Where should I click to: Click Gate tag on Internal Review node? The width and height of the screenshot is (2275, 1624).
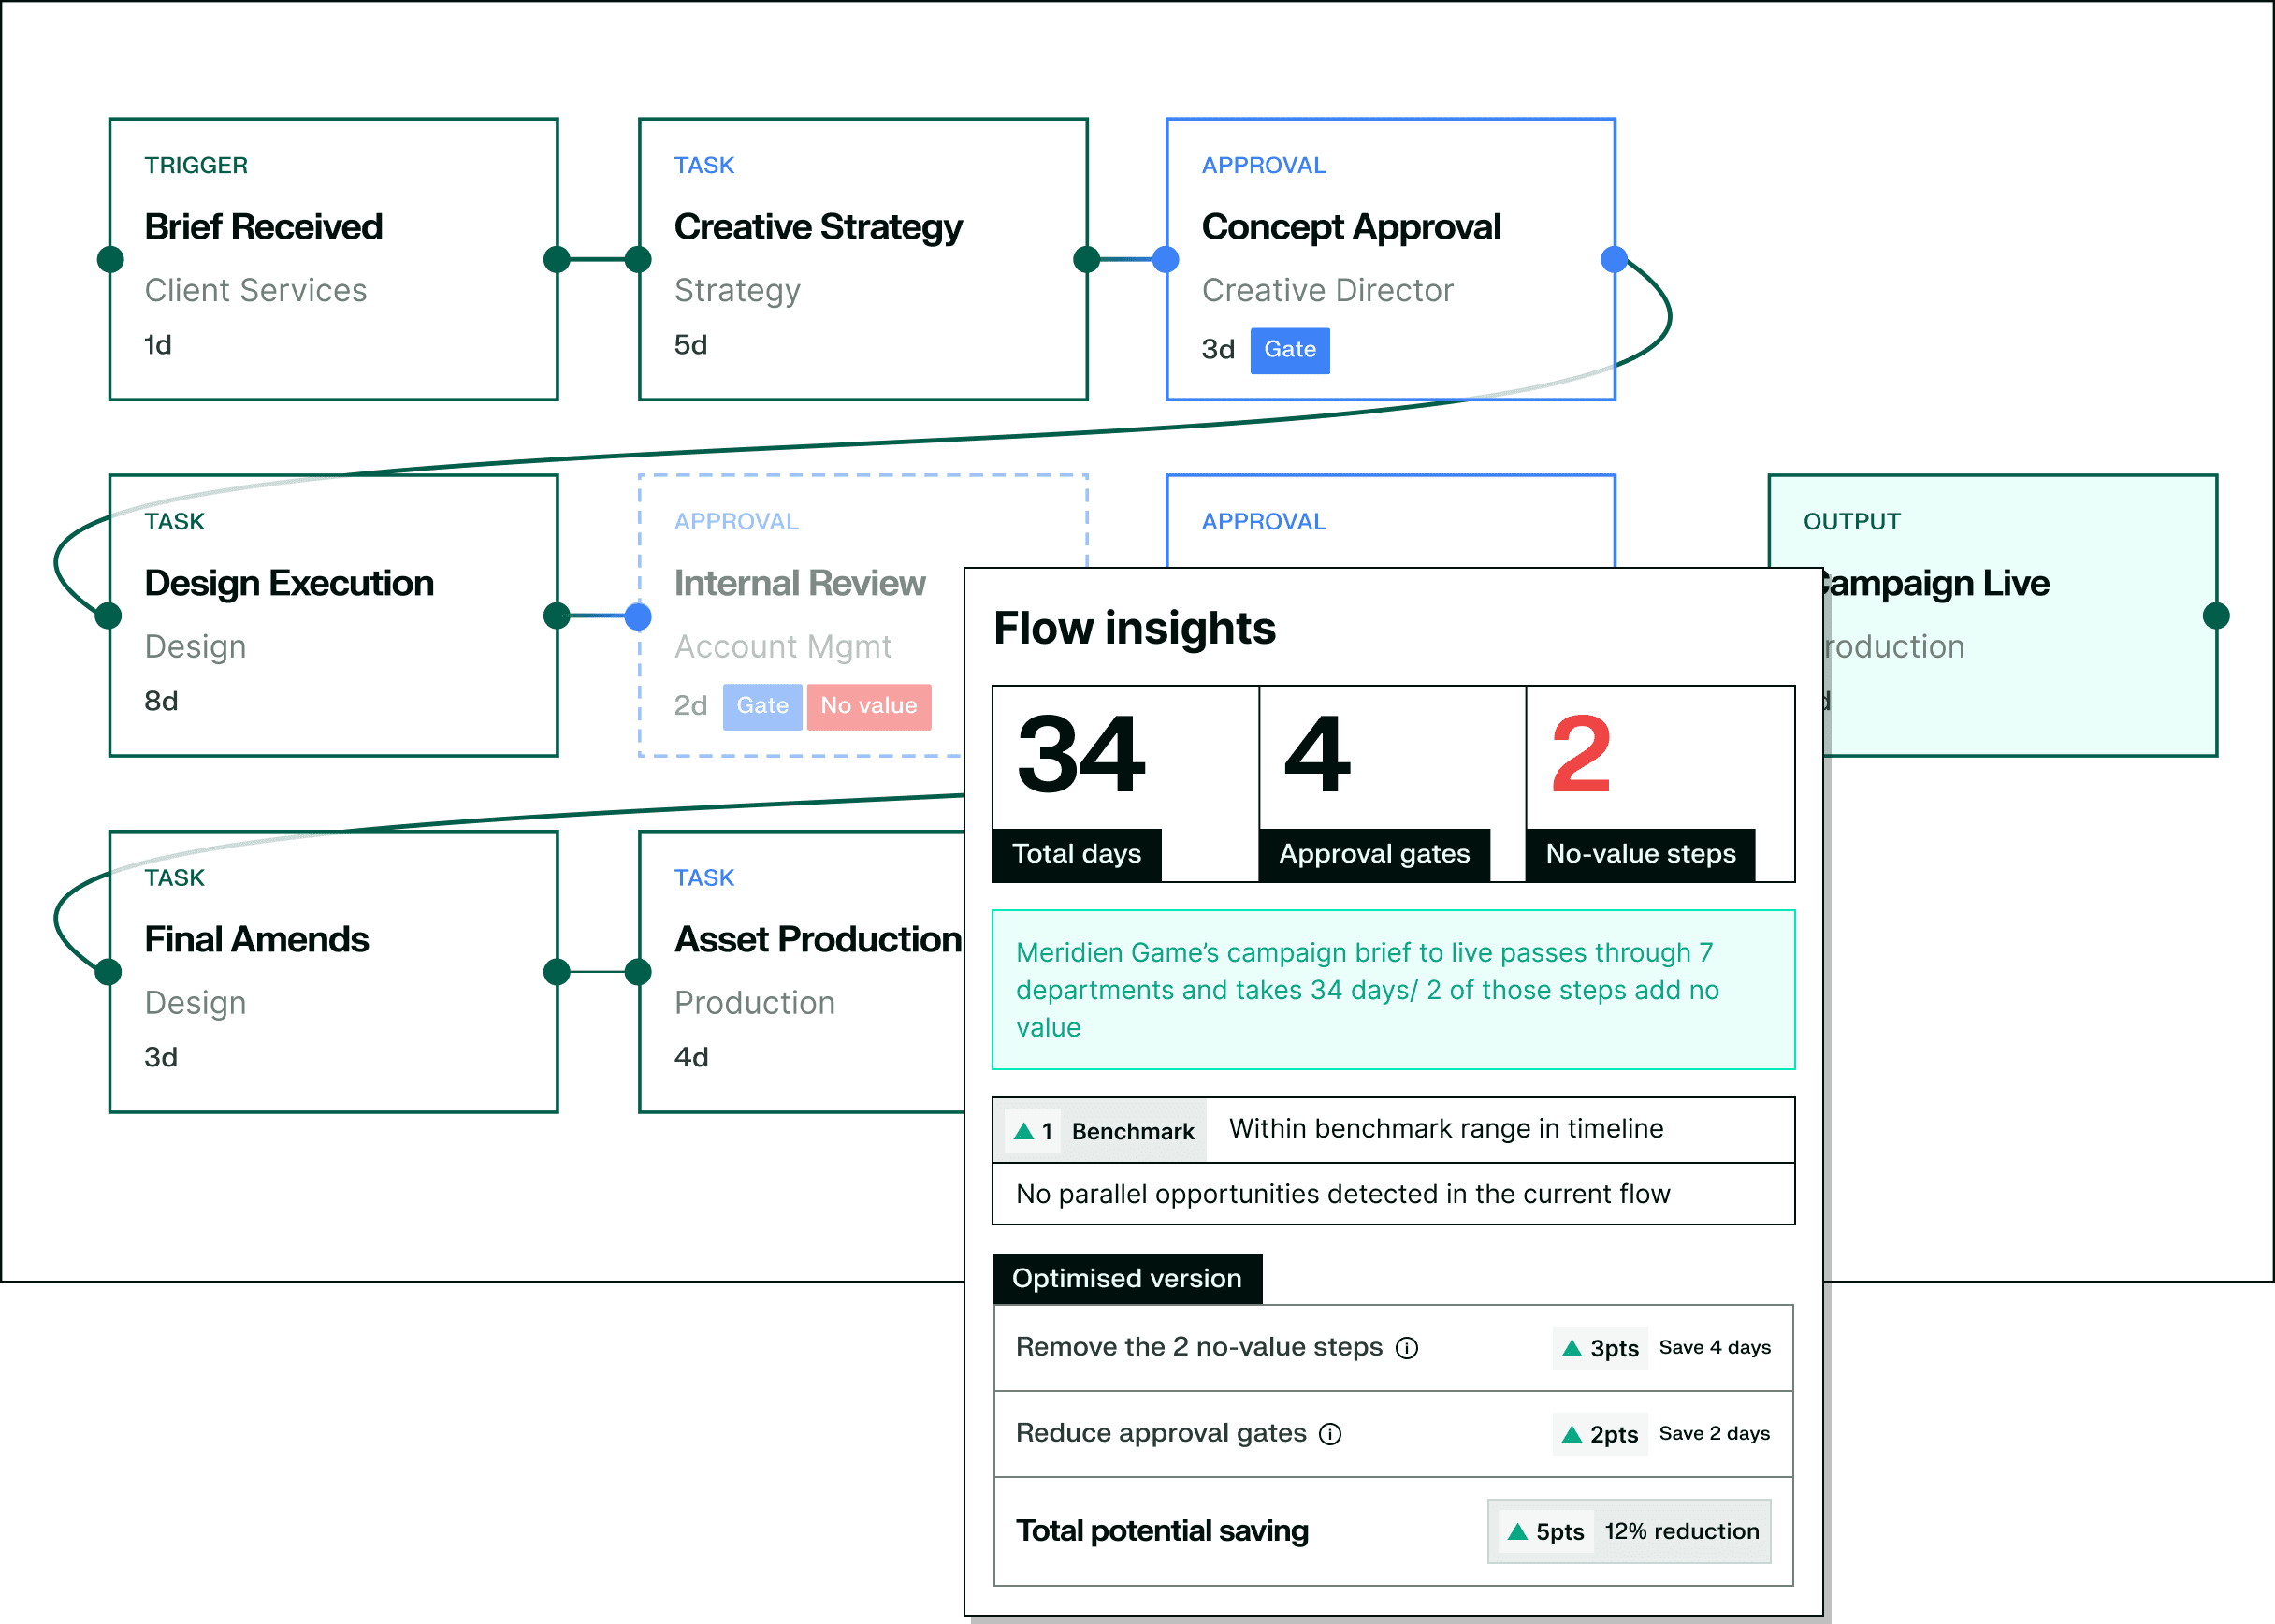(762, 706)
